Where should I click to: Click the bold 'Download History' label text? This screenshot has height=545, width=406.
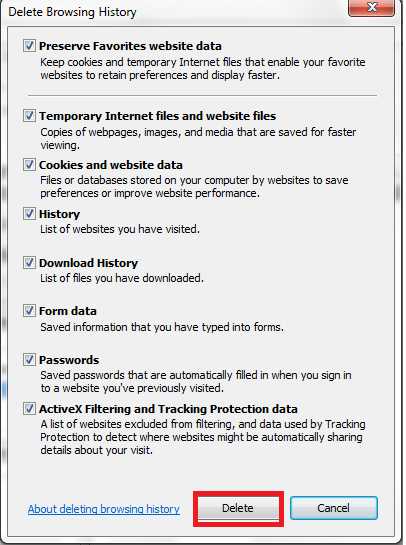tap(89, 263)
